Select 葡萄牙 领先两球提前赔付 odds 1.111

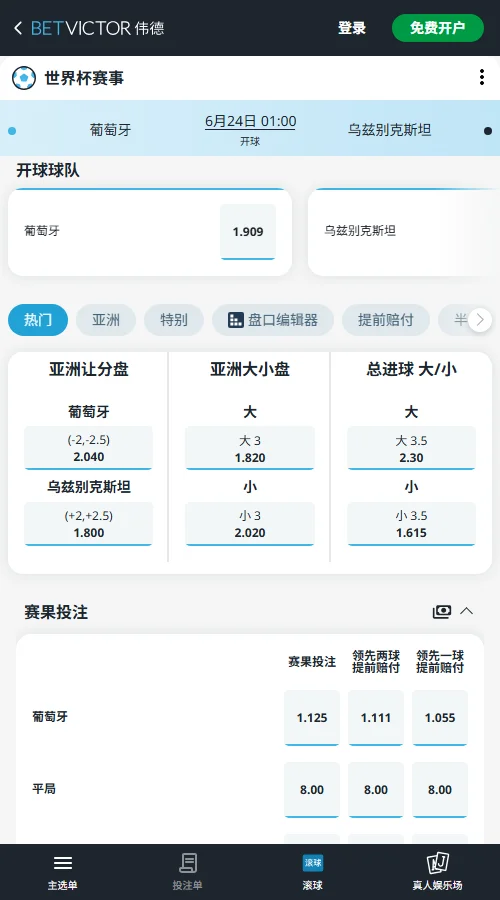[x=376, y=717]
